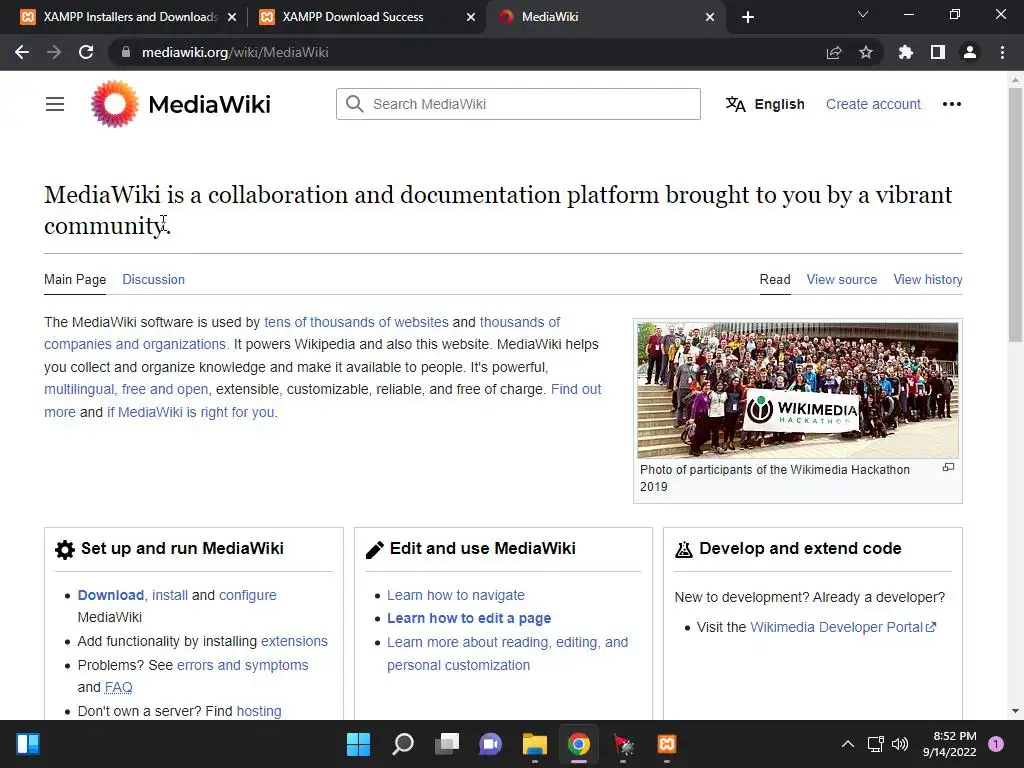Open the View history tab

[928, 280]
